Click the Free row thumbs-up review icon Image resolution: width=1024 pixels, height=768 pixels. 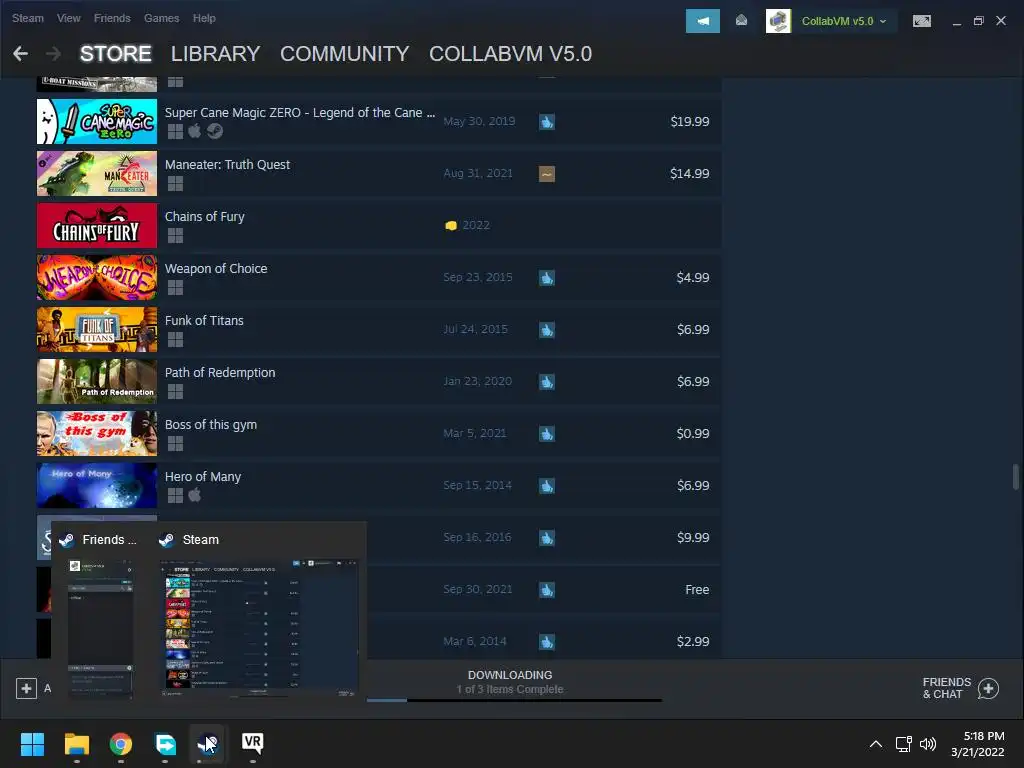coord(547,590)
